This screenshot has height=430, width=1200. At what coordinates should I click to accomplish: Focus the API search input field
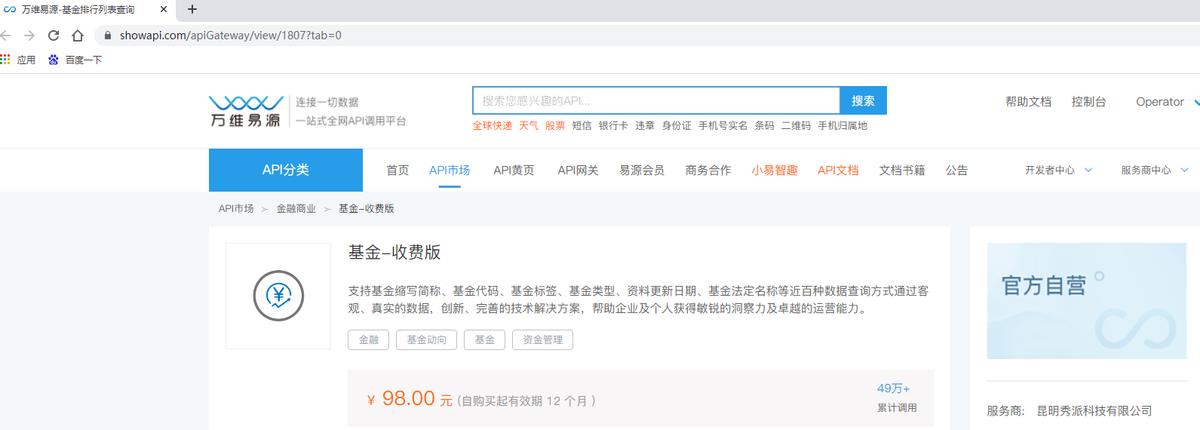[656, 100]
